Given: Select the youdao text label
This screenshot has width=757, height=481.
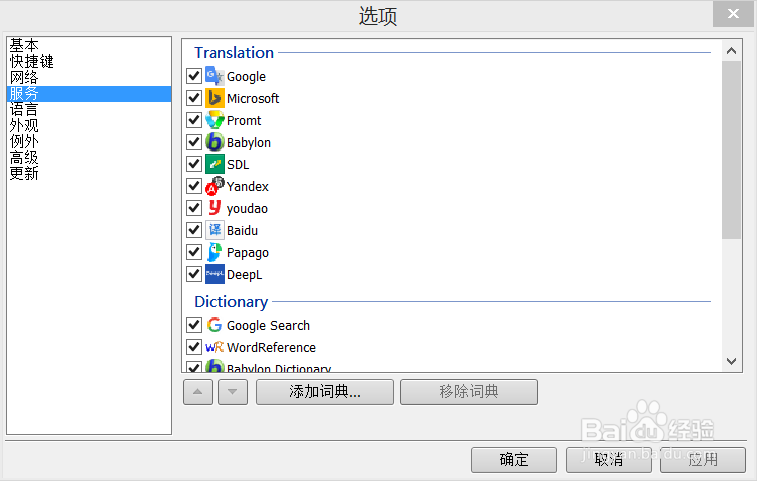Looking at the screenshot, I should [x=247, y=209].
